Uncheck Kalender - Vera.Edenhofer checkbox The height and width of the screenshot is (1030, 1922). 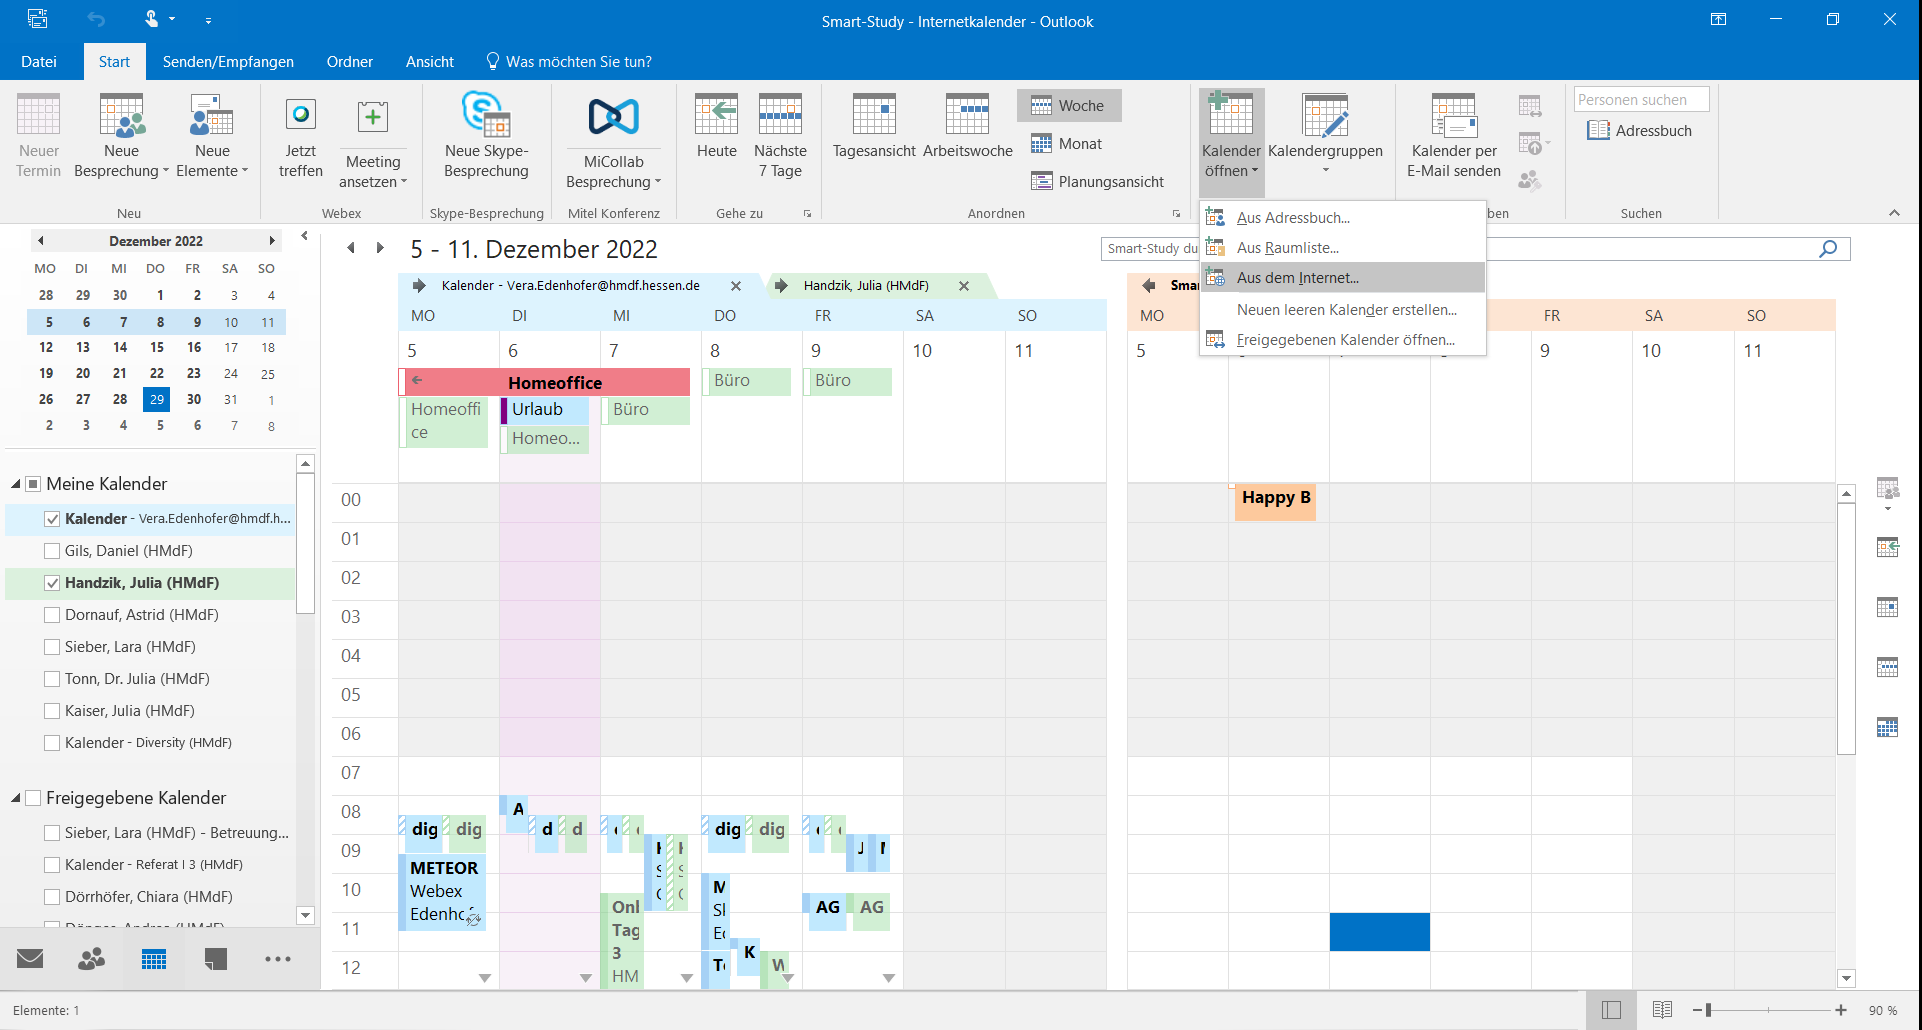pyautogui.click(x=52, y=519)
